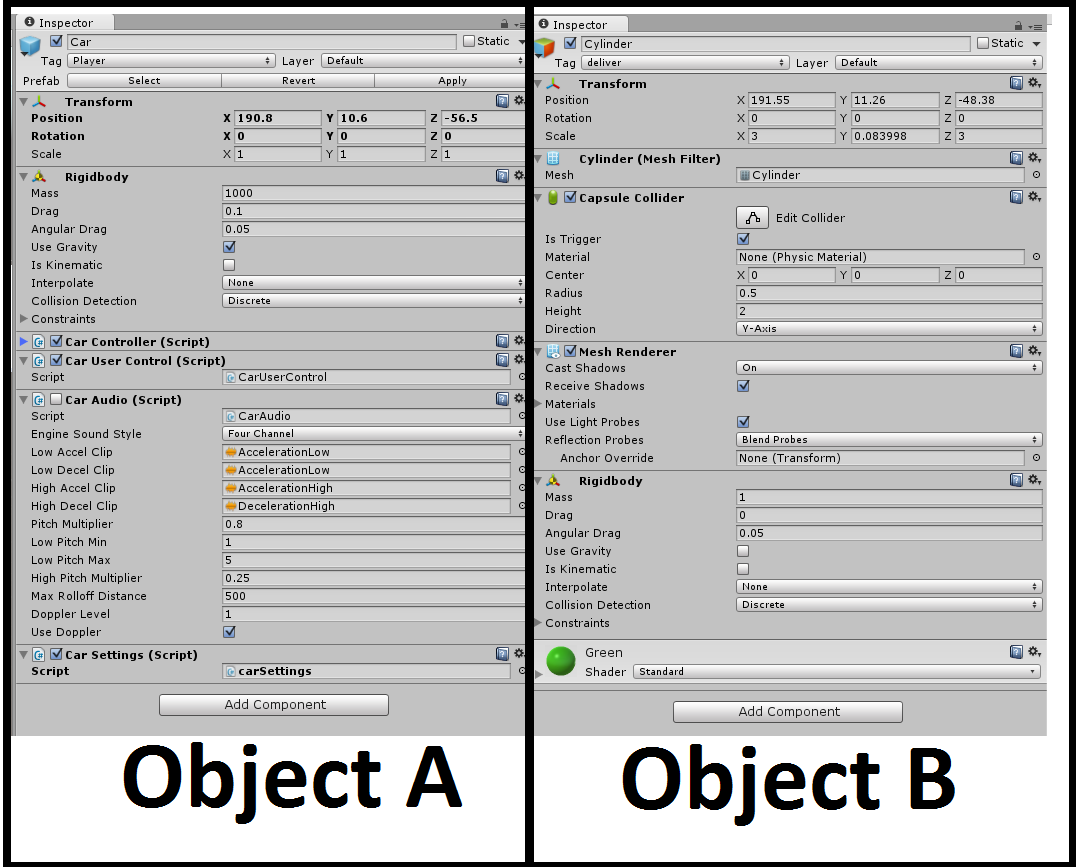Click the Mass input field on Object A
This screenshot has height=867, width=1076.
point(372,193)
